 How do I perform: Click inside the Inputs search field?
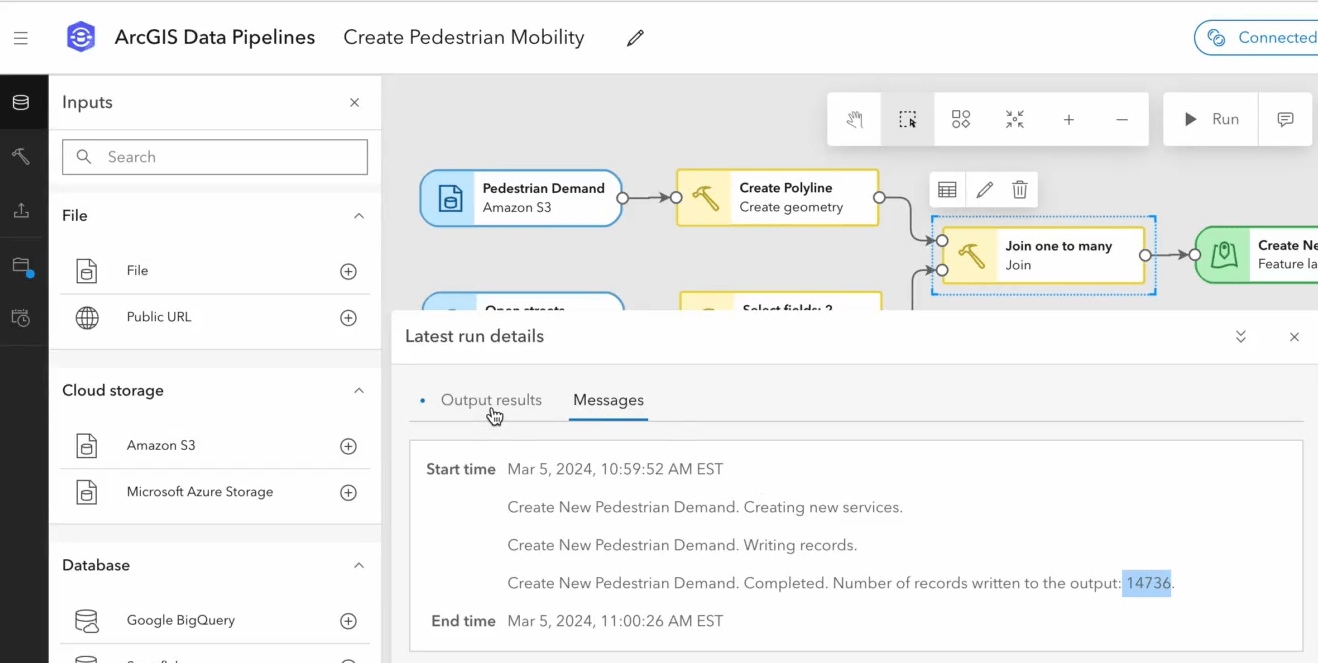pos(214,157)
